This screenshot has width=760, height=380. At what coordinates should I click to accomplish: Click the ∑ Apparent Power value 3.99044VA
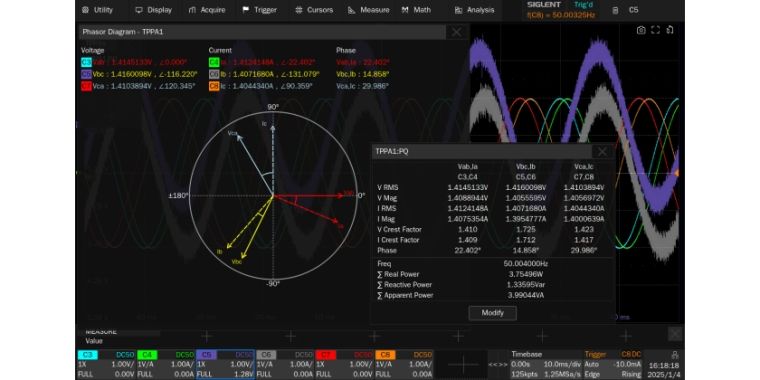(x=526, y=295)
